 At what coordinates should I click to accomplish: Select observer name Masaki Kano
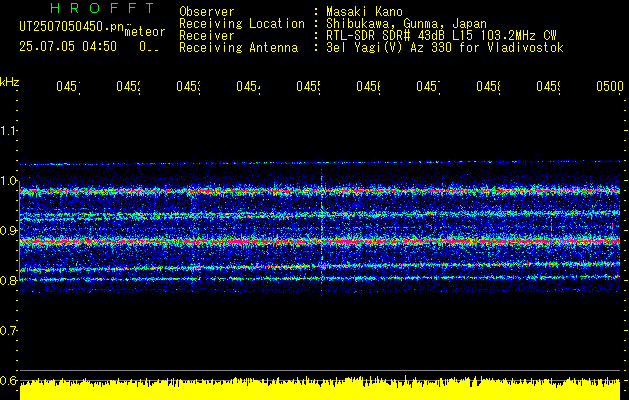(x=364, y=12)
